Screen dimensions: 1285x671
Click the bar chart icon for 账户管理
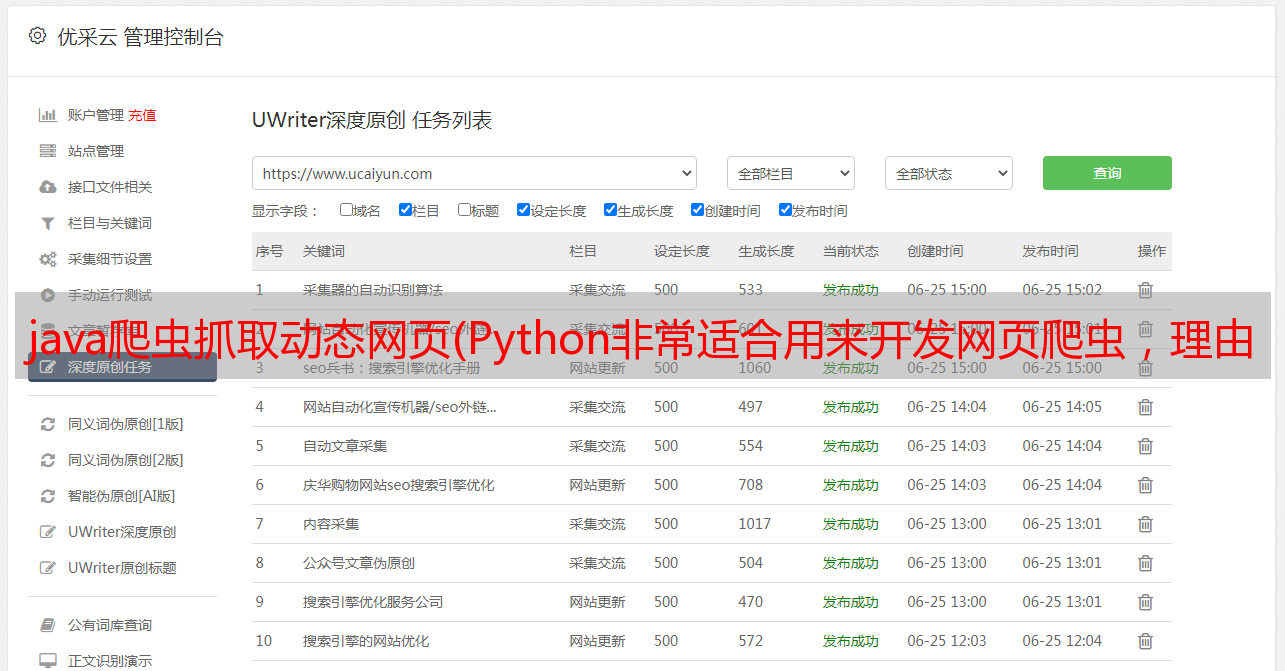point(47,115)
